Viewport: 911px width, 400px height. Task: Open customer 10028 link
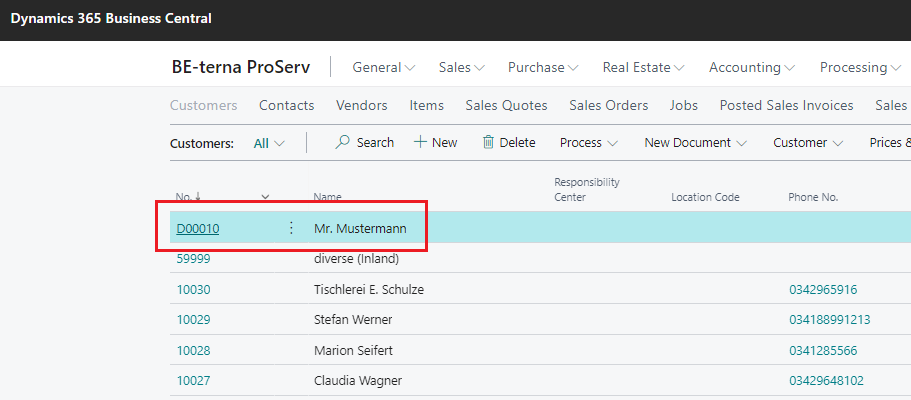tap(193, 351)
